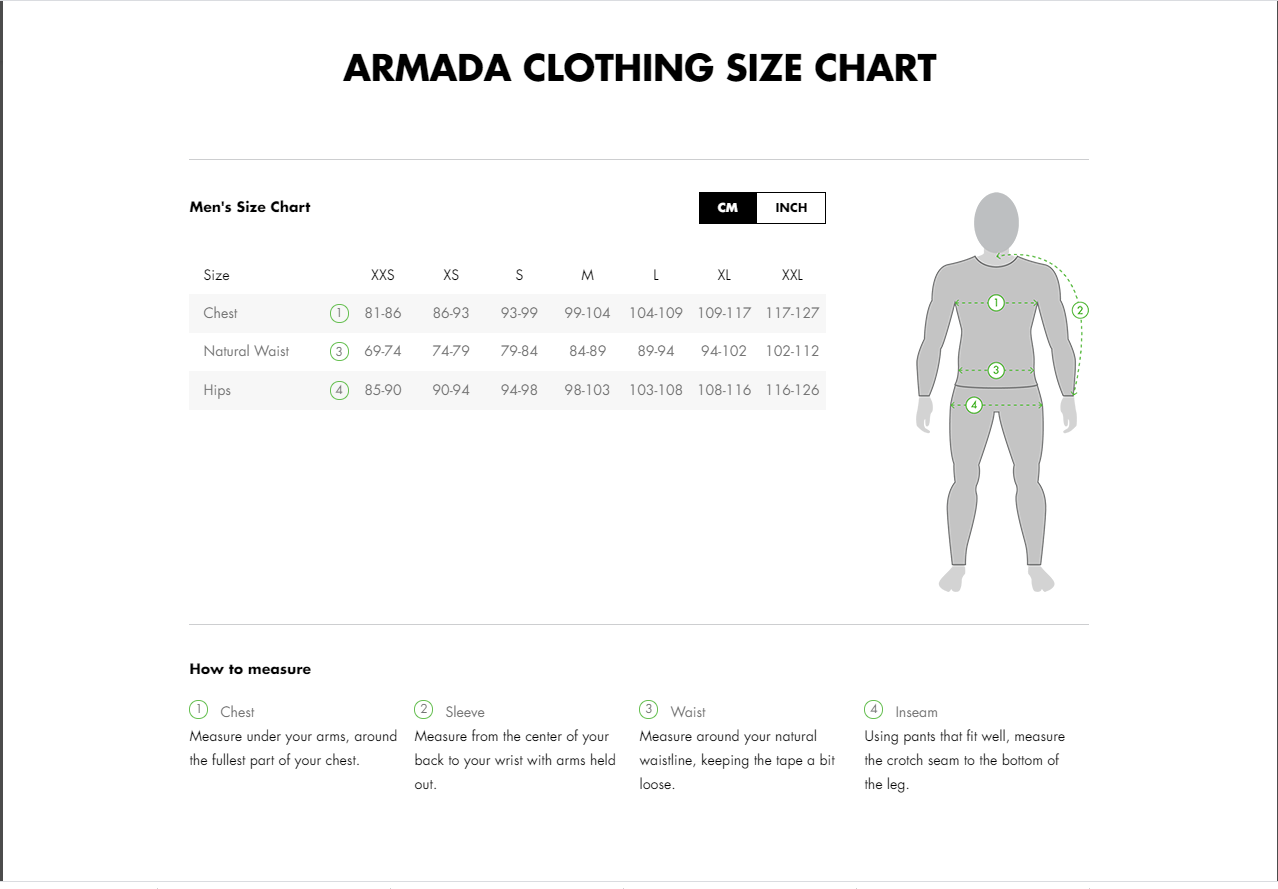Click the number 3 icon beside Natural Waist
Image resolution: width=1278 pixels, height=889 pixels.
(339, 351)
